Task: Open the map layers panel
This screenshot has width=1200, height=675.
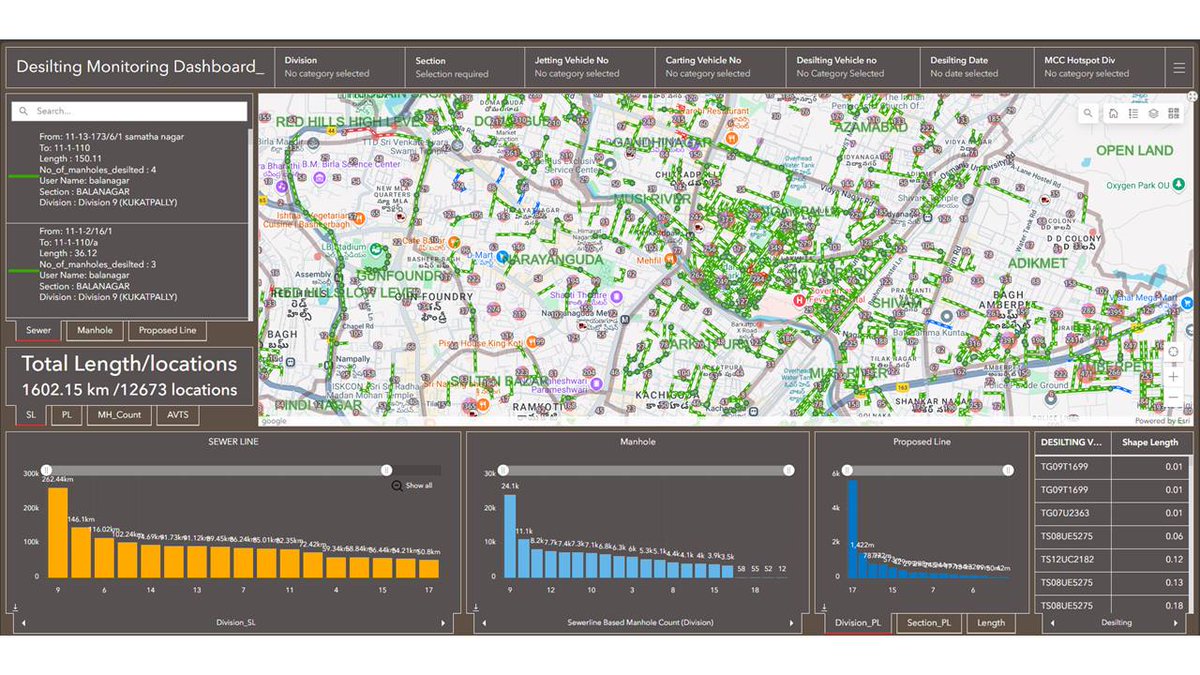Action: click(x=1153, y=113)
